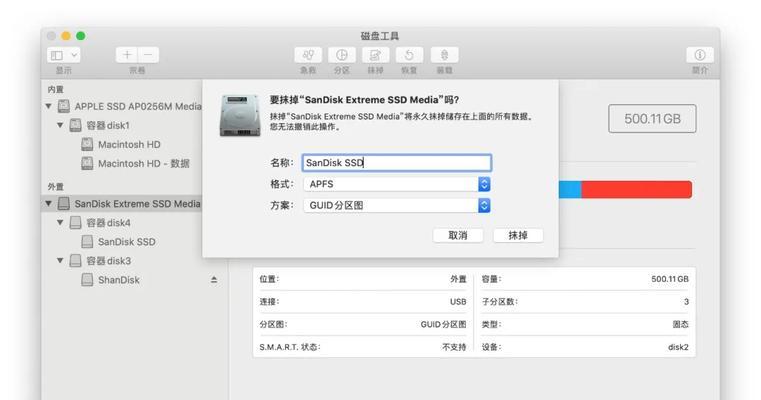This screenshot has width=761, height=400.
Task: Click the add volume plus button
Action: pyautogui.click(x=127, y=55)
